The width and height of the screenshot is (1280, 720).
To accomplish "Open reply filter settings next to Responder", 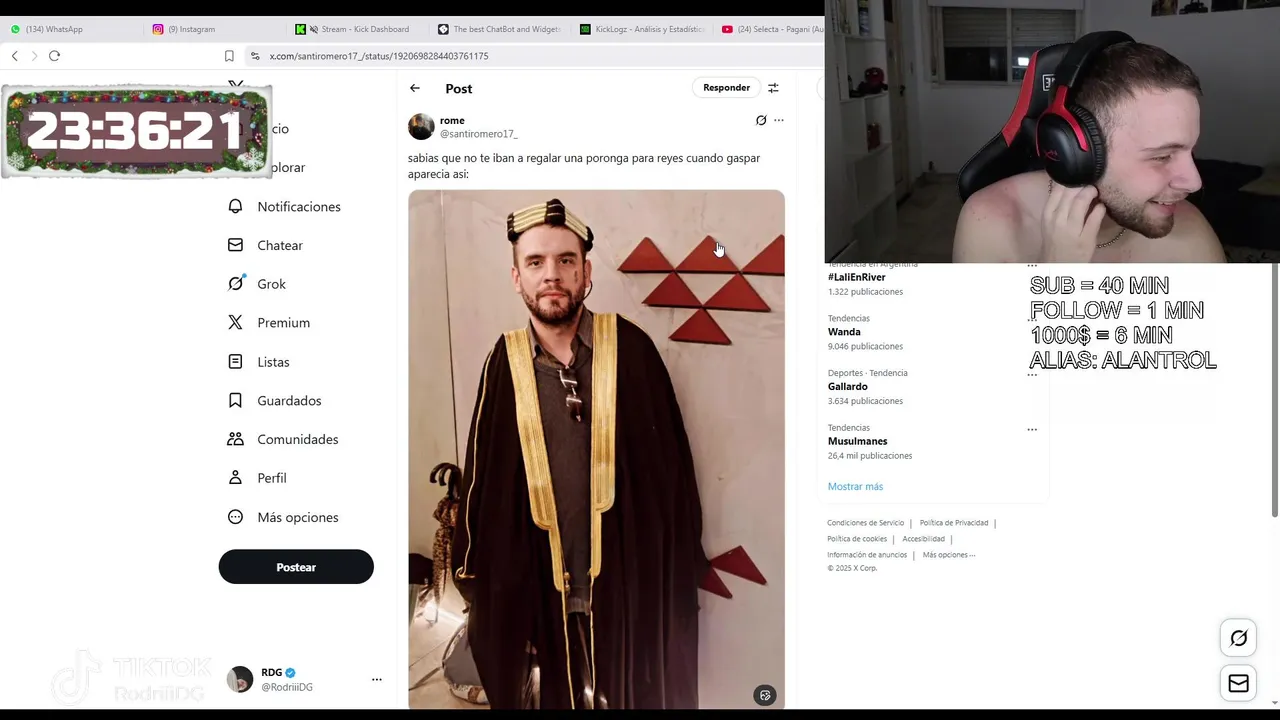I will coord(773,88).
